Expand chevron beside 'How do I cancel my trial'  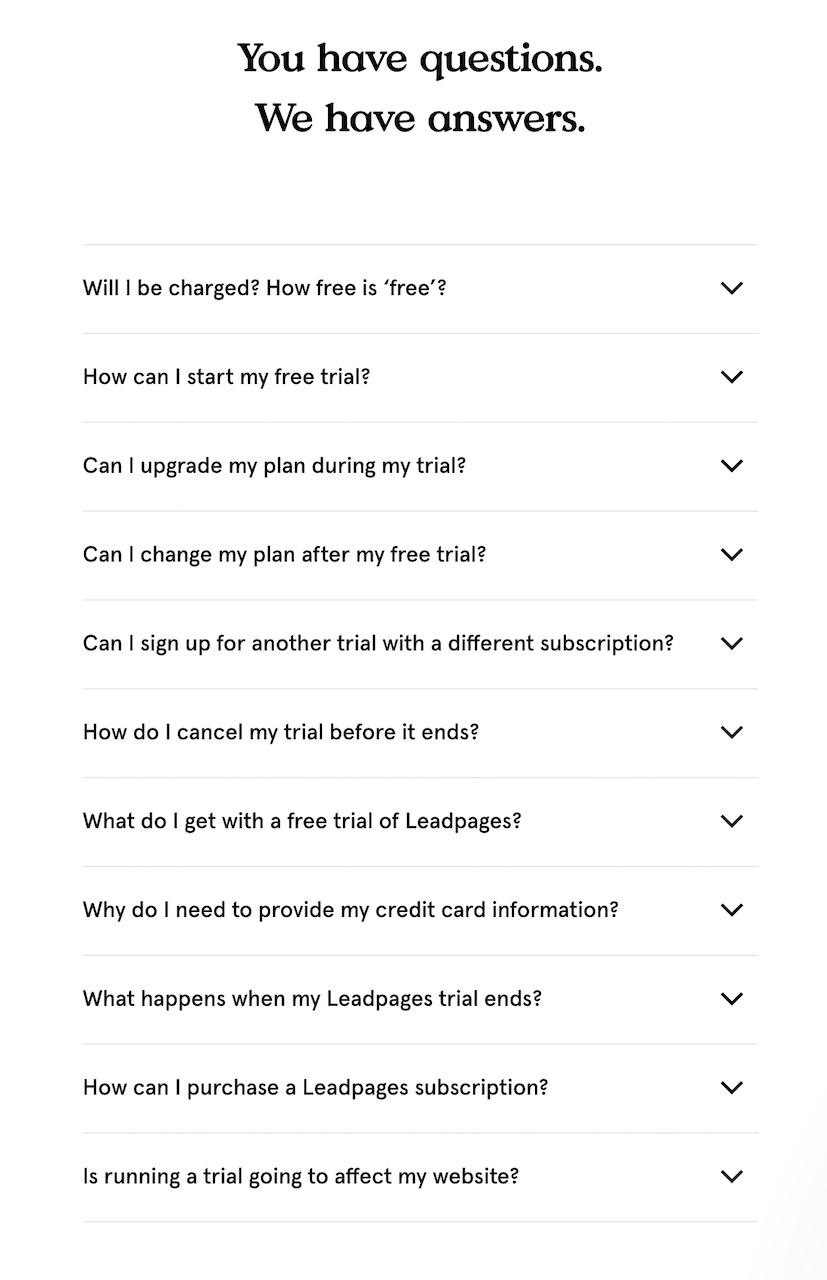click(x=732, y=732)
